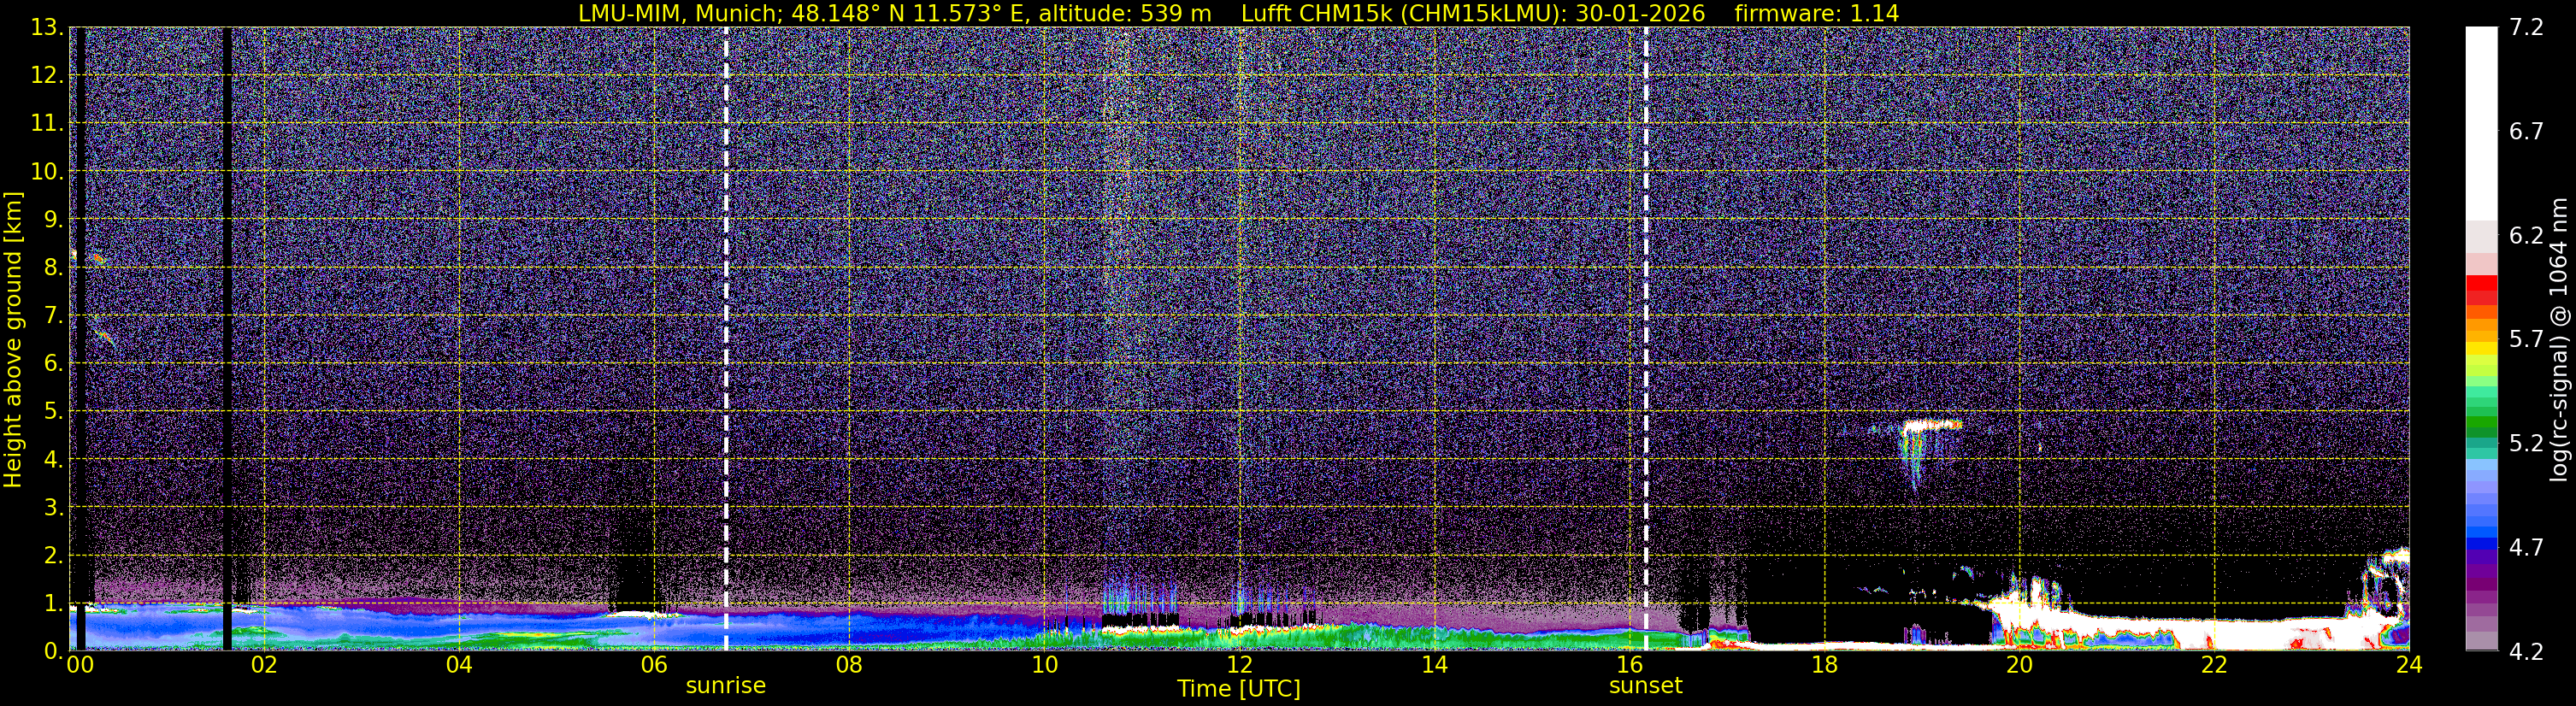Click the sunset dashed vertical line

1646,339
